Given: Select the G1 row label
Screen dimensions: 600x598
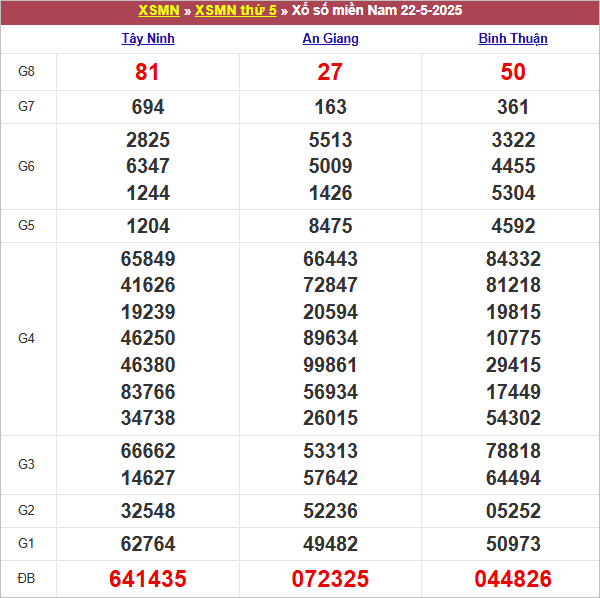Looking at the screenshot, I should [x=26, y=543].
